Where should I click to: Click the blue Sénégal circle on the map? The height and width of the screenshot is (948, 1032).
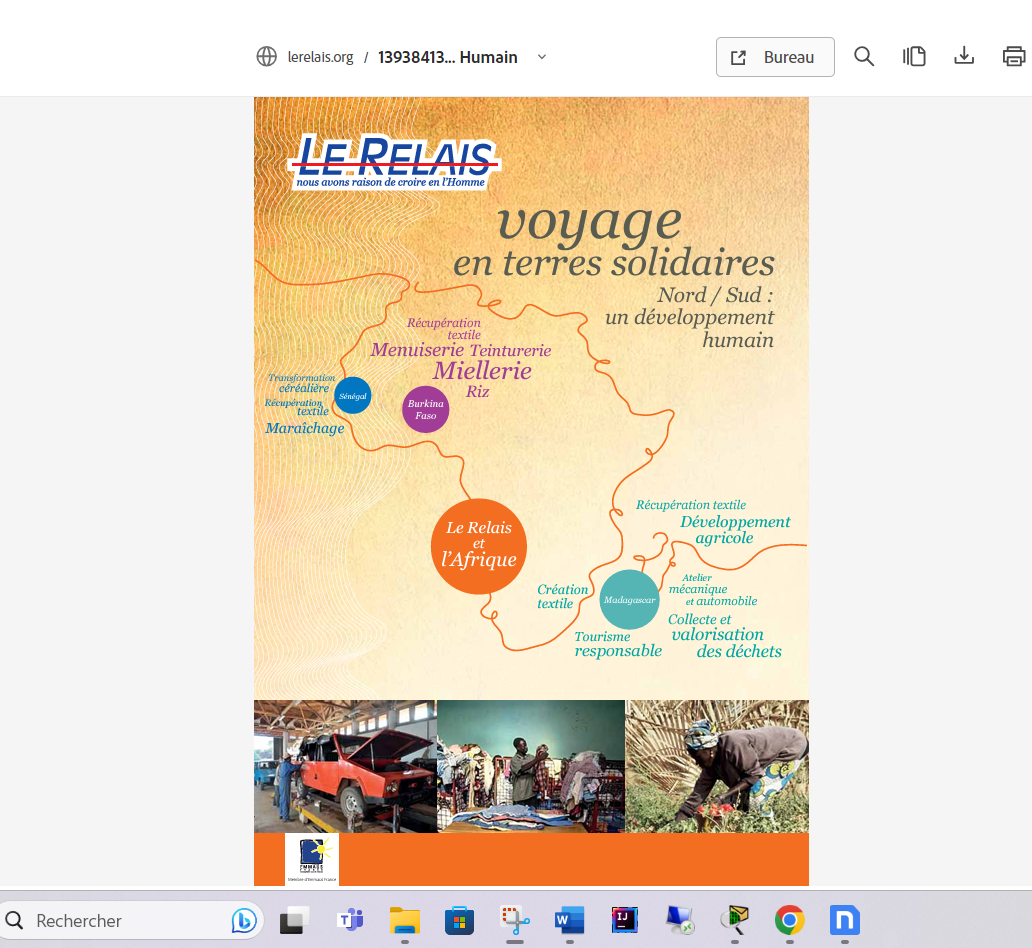click(x=353, y=396)
